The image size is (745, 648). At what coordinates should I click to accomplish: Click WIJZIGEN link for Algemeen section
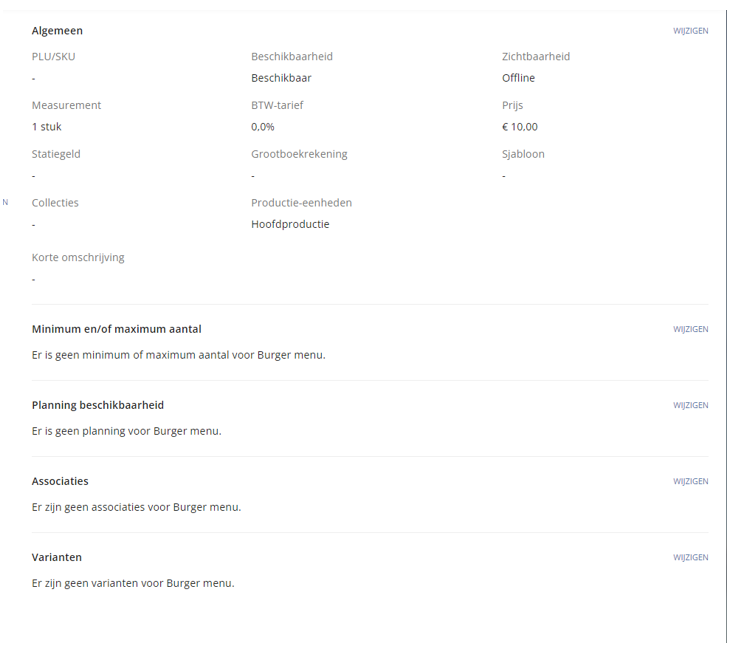click(x=690, y=31)
